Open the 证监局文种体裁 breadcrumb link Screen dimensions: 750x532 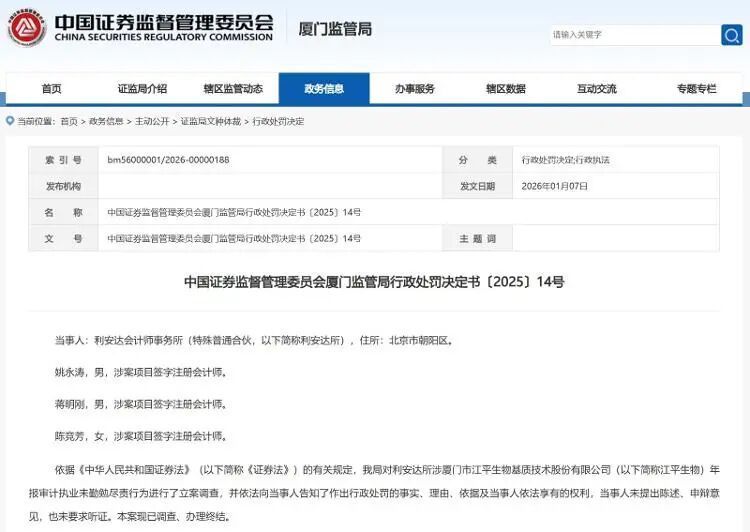[x=211, y=121]
